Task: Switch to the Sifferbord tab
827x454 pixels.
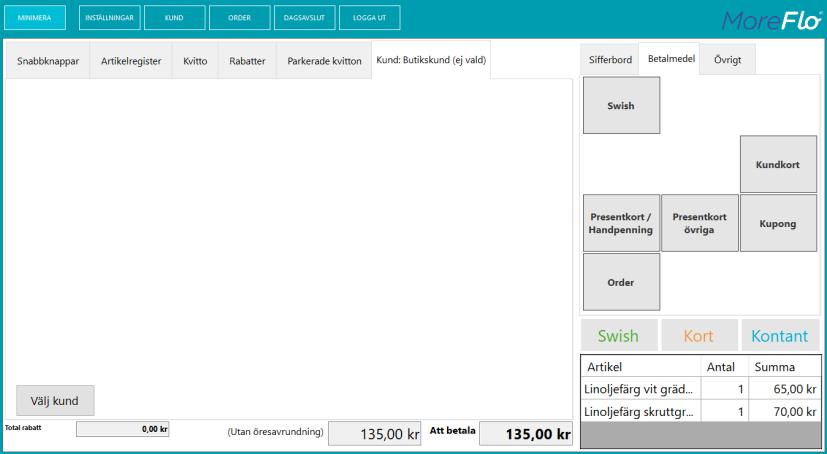Action: pyautogui.click(x=610, y=60)
